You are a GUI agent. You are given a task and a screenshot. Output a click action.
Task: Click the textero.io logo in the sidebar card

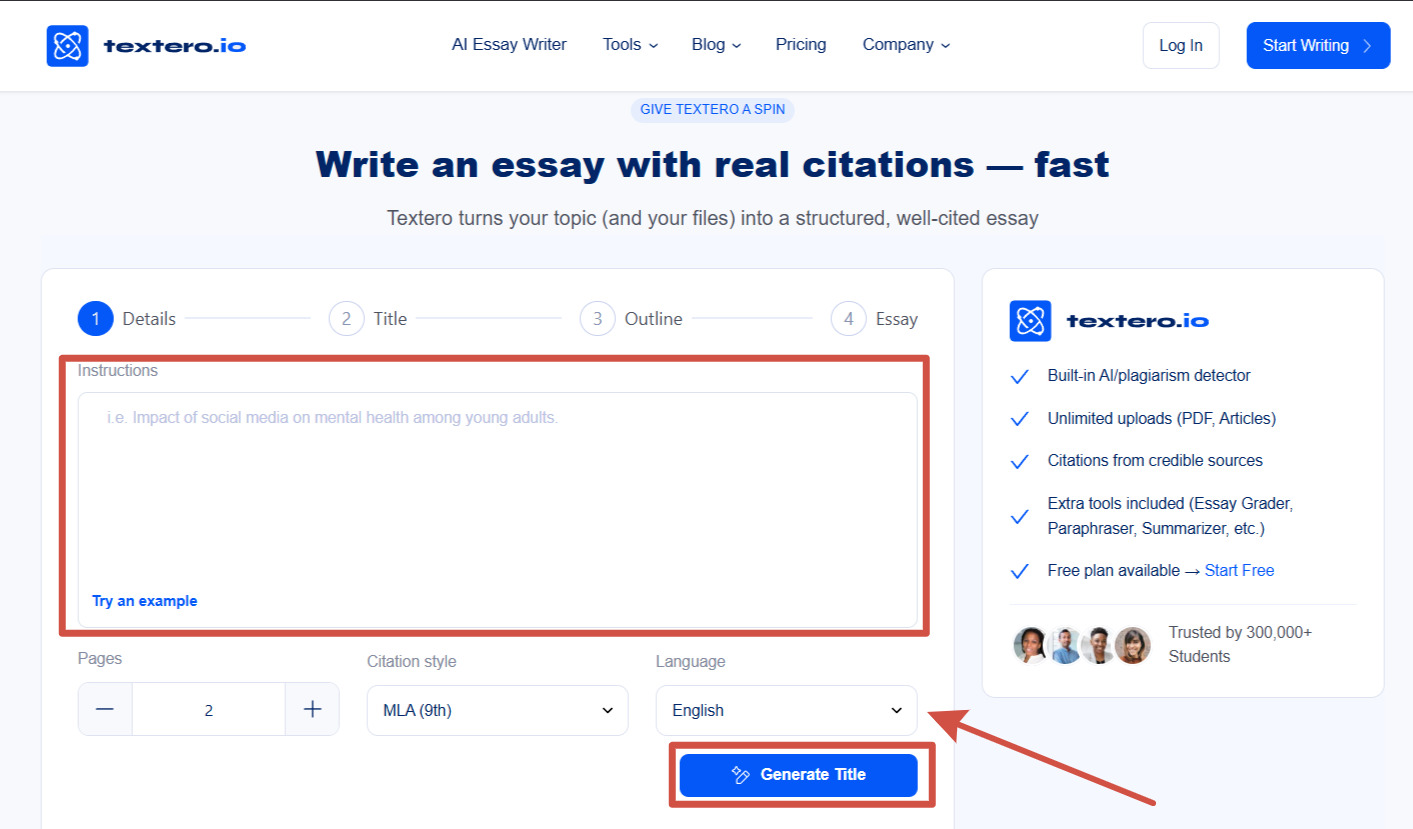click(x=1109, y=321)
